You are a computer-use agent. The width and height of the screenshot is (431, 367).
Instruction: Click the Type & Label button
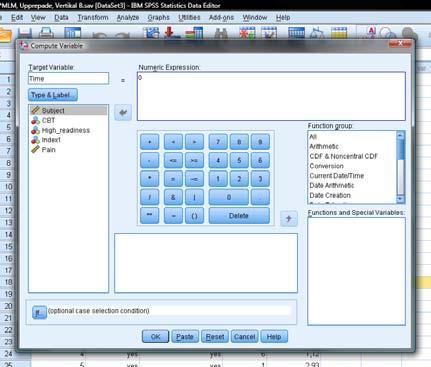pyautogui.click(x=53, y=95)
